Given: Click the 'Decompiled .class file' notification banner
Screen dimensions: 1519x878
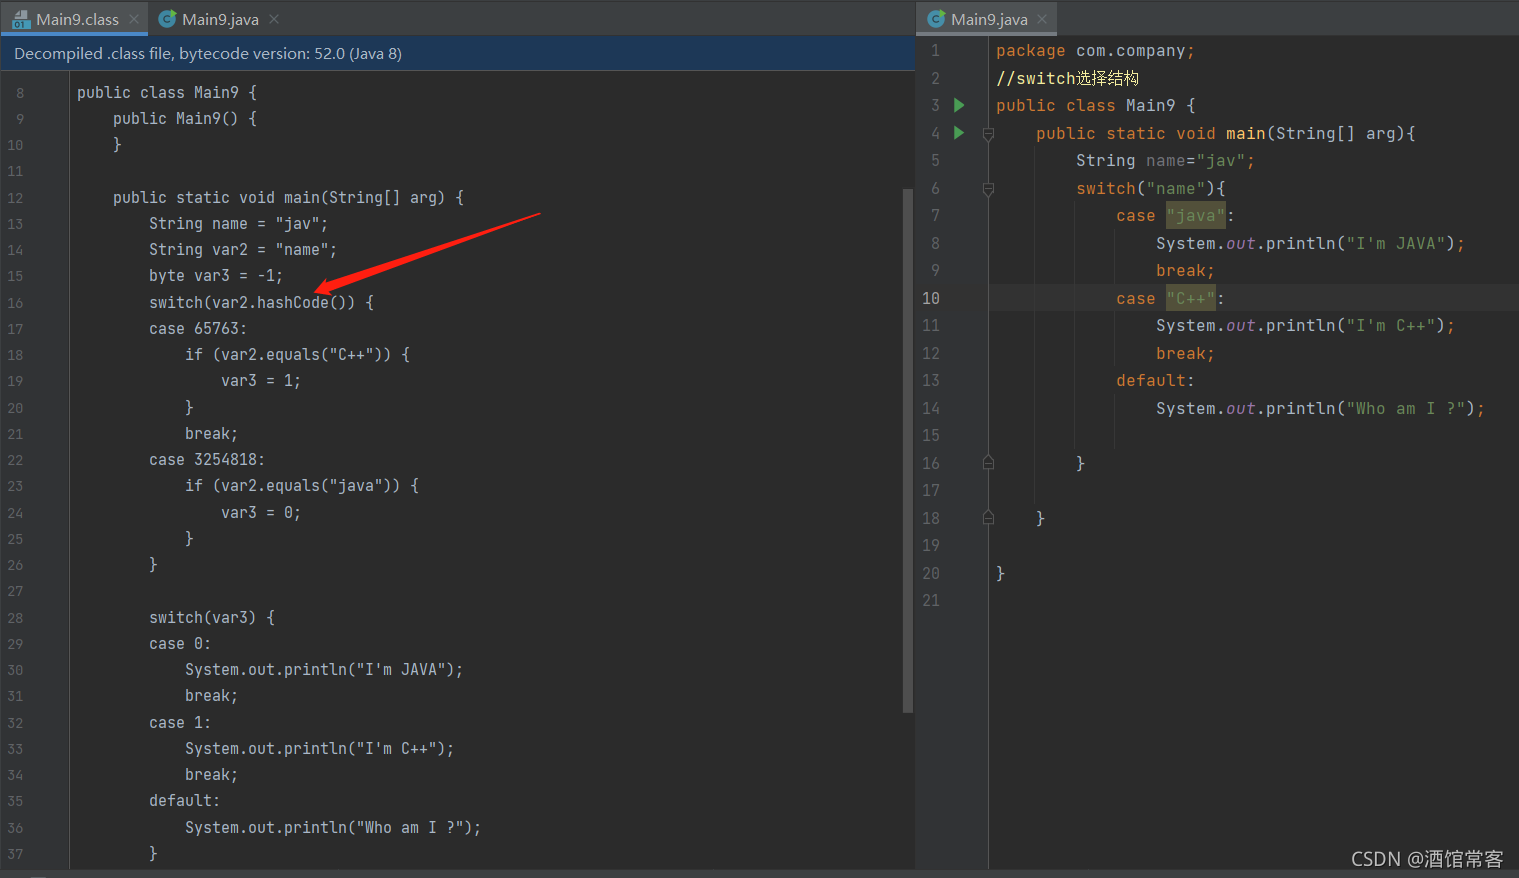Looking at the screenshot, I should point(458,54).
